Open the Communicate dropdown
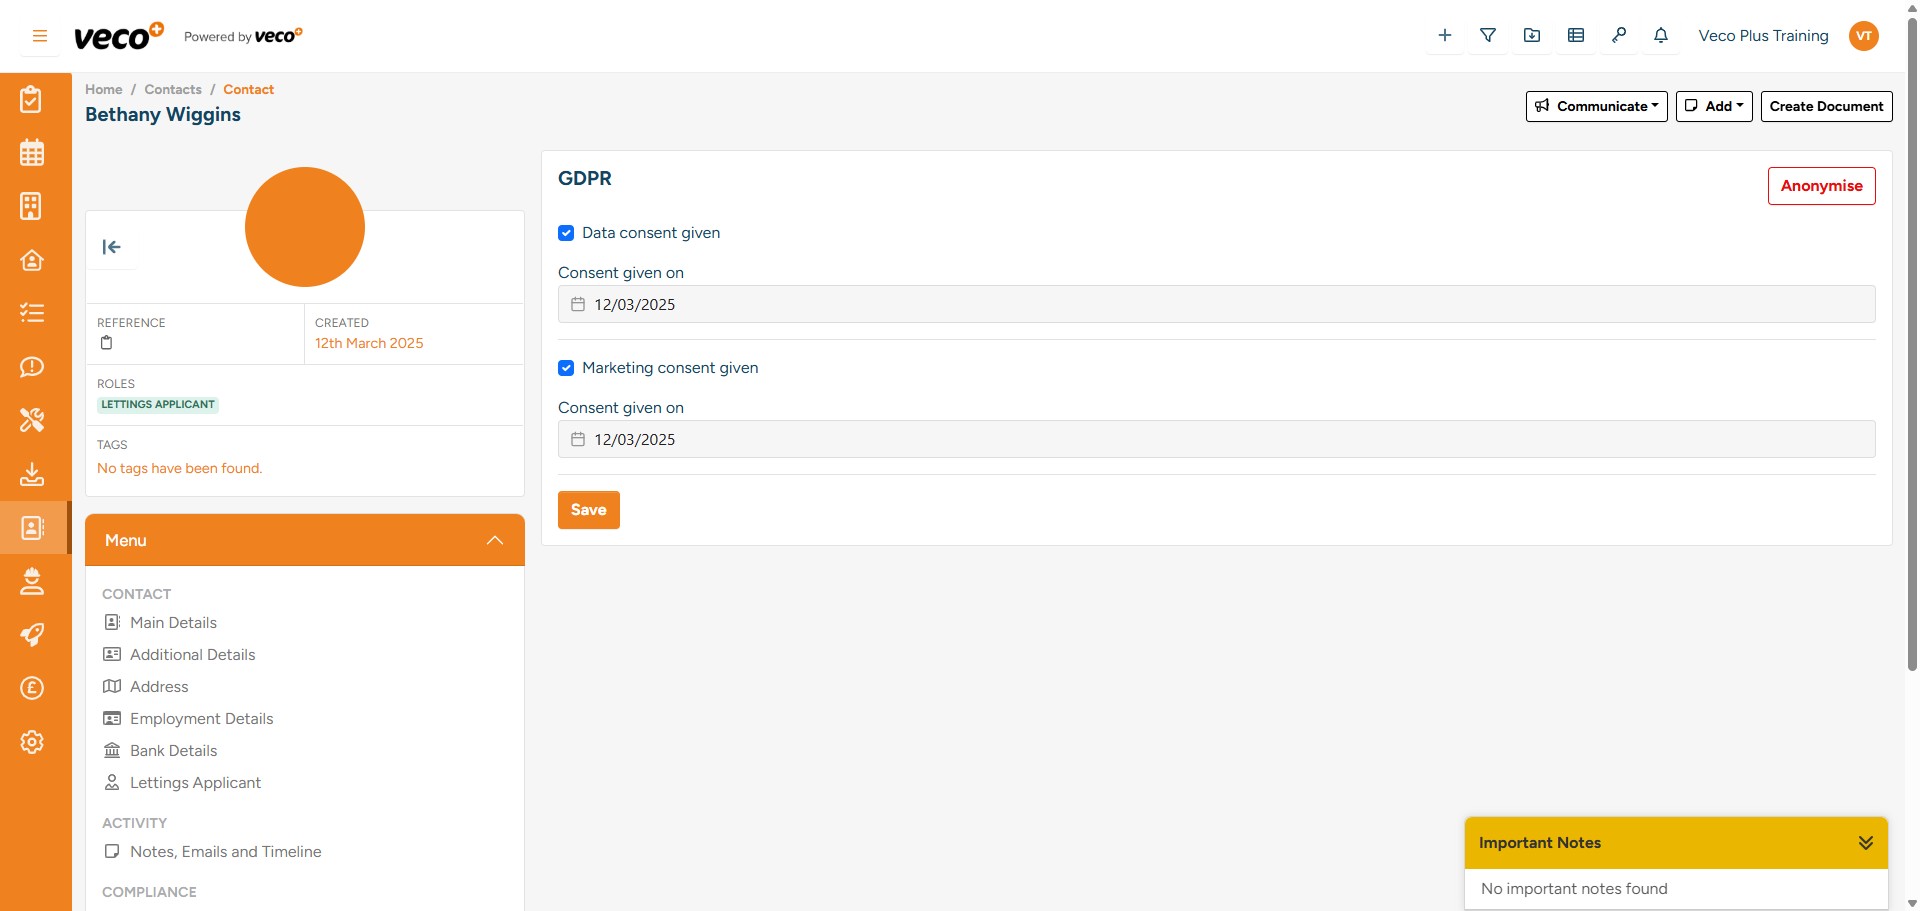This screenshot has height=911, width=1920. pos(1595,106)
